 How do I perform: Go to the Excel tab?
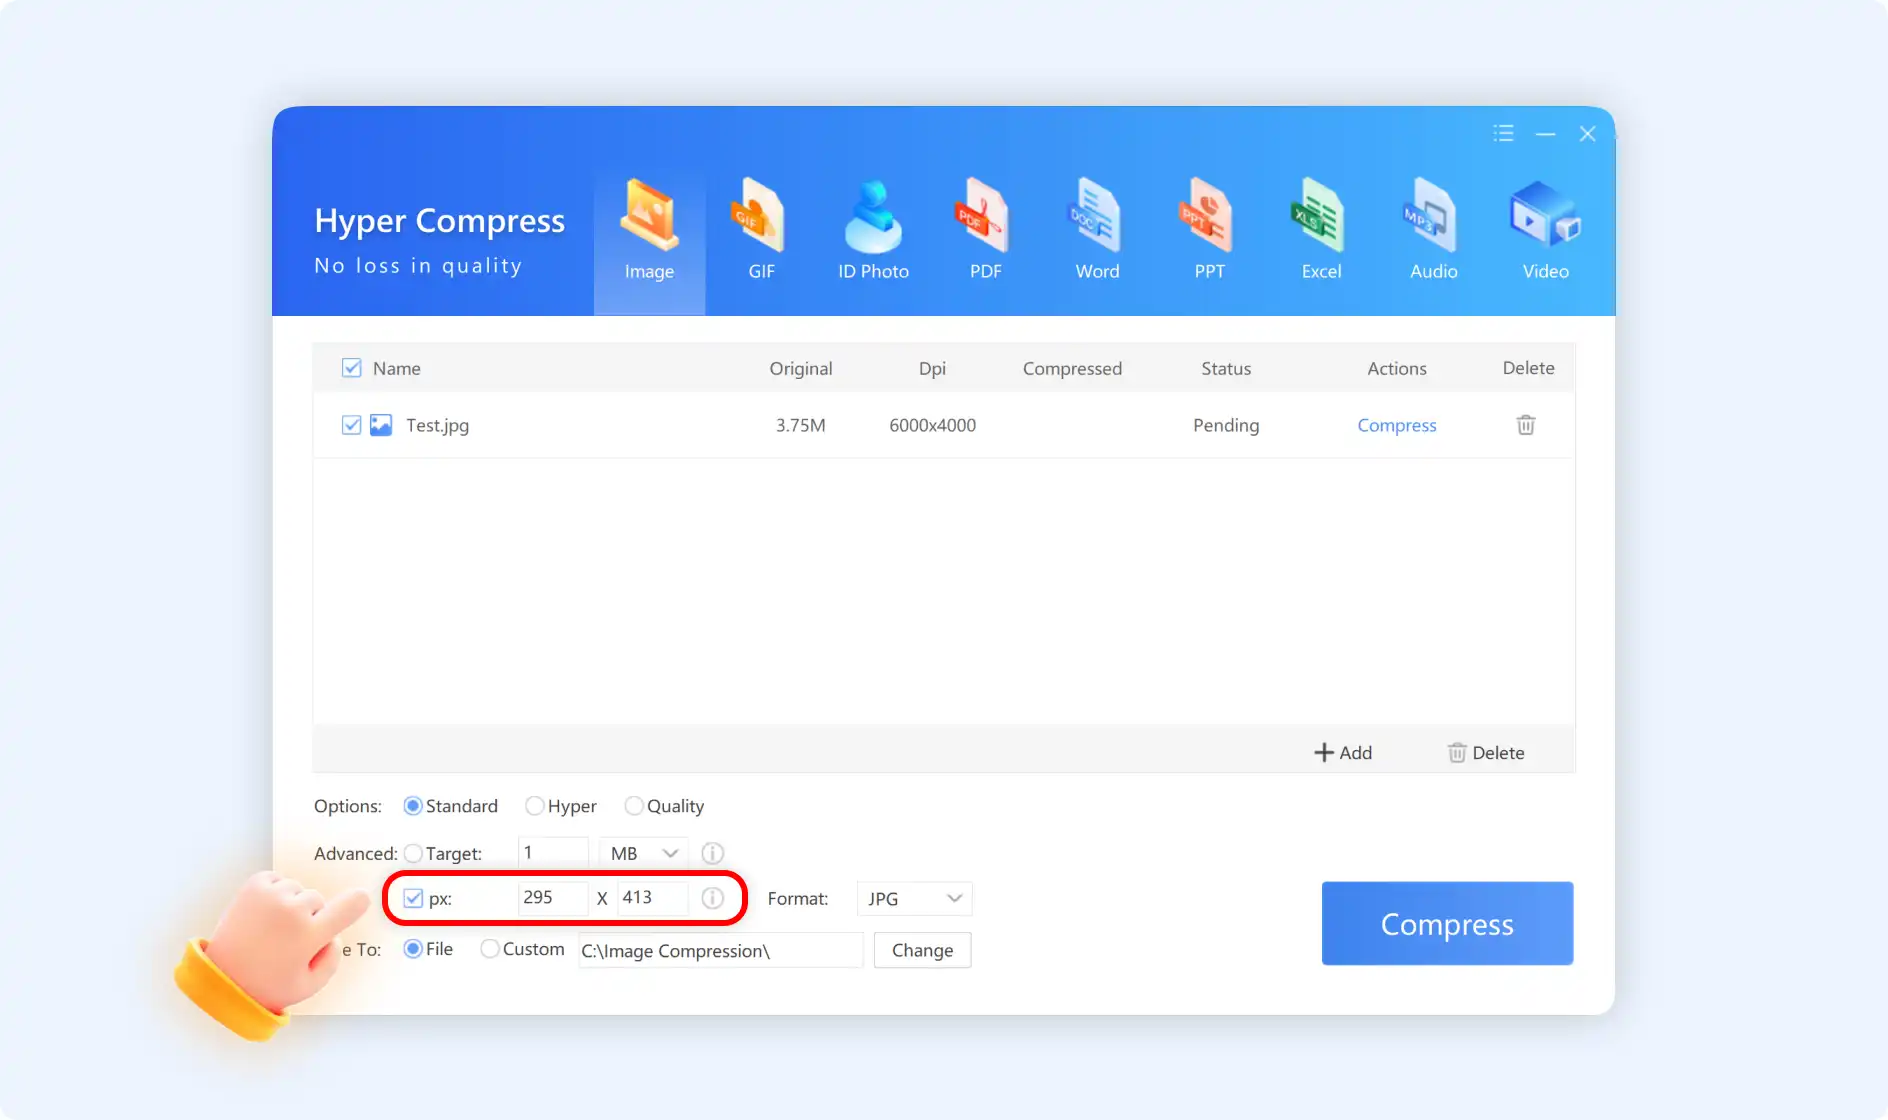(x=1321, y=231)
